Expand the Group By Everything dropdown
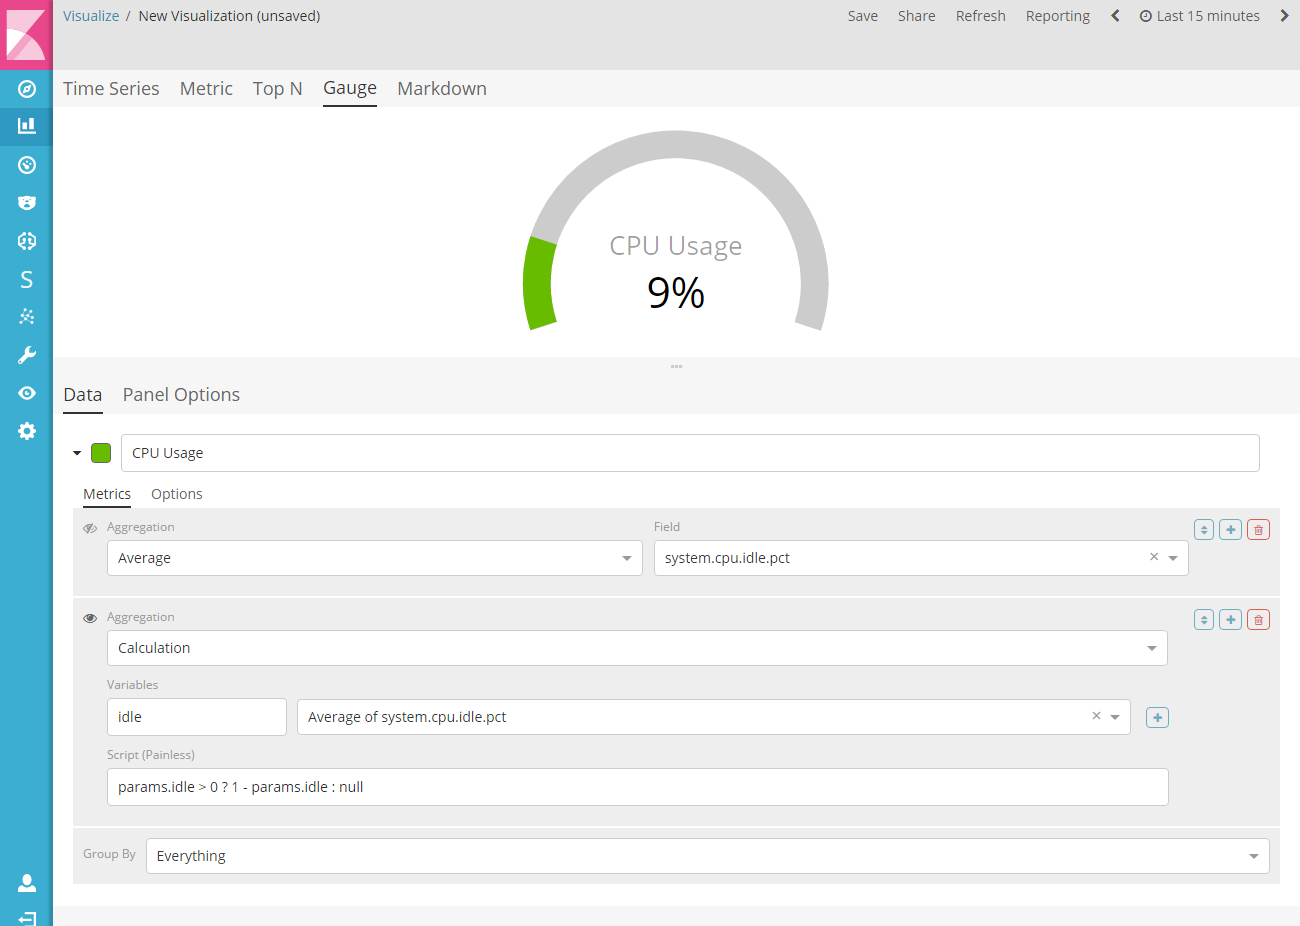1300x926 pixels. pos(707,856)
